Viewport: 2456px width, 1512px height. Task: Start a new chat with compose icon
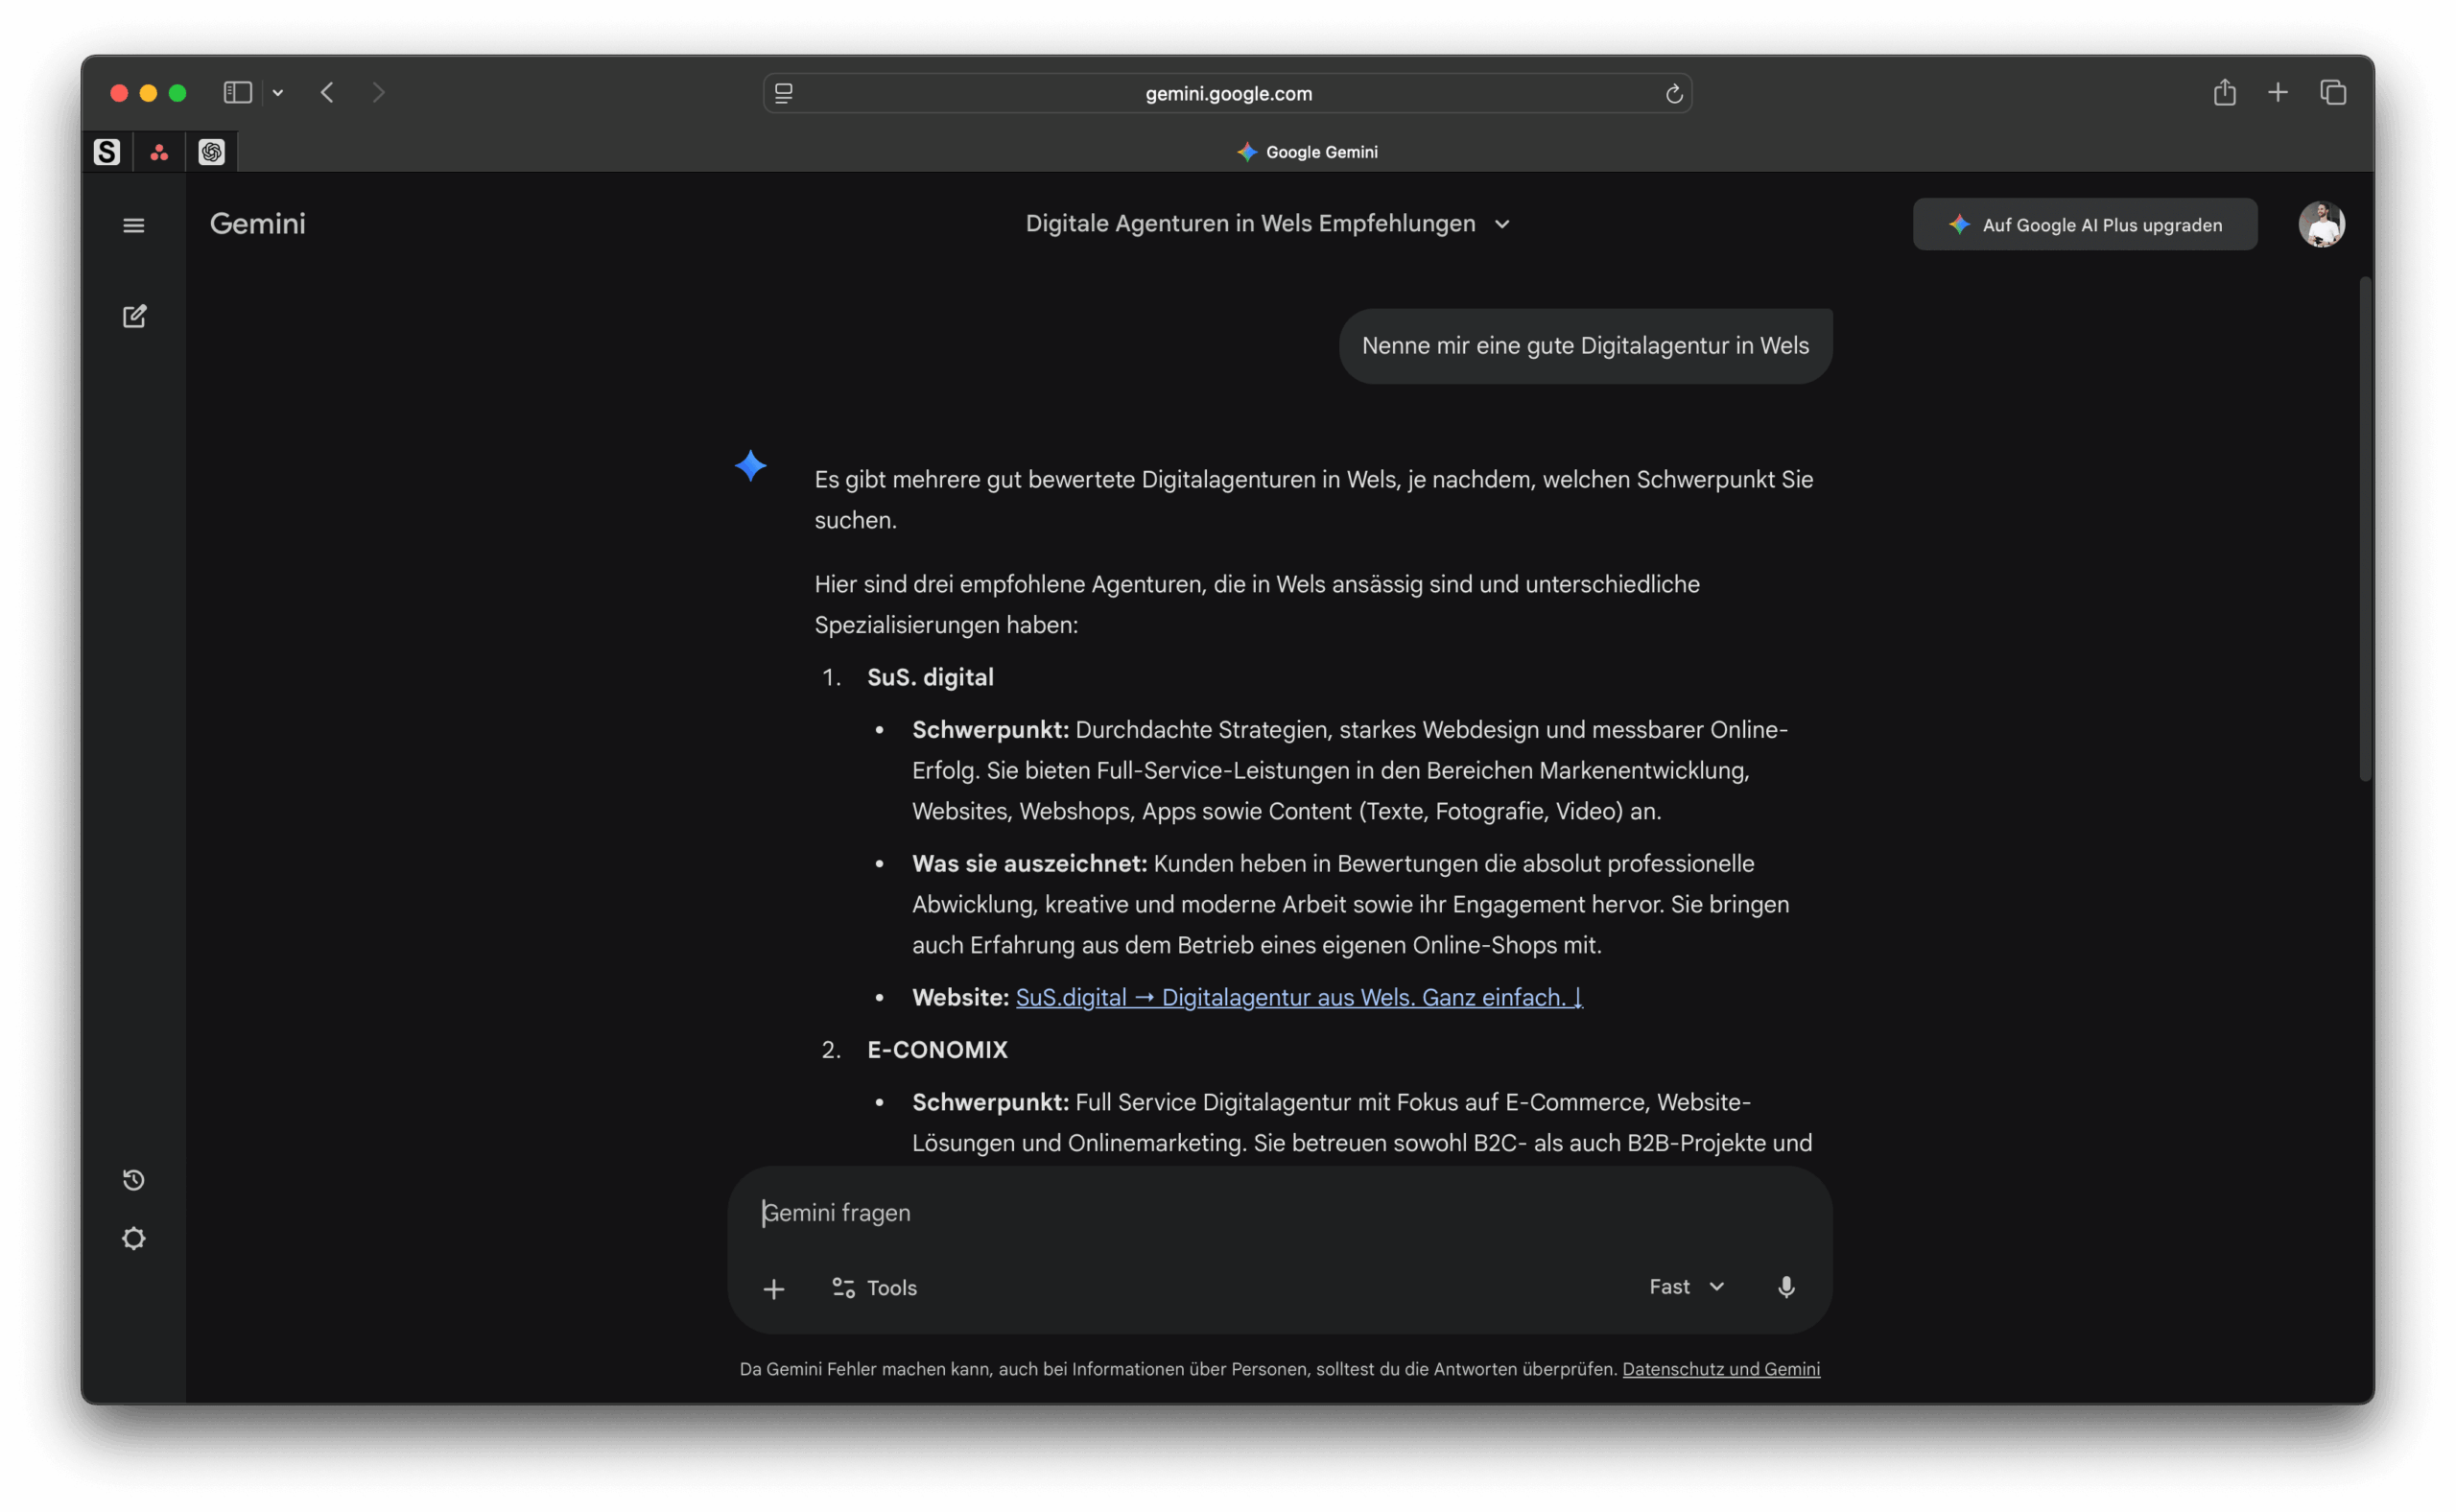coord(134,317)
